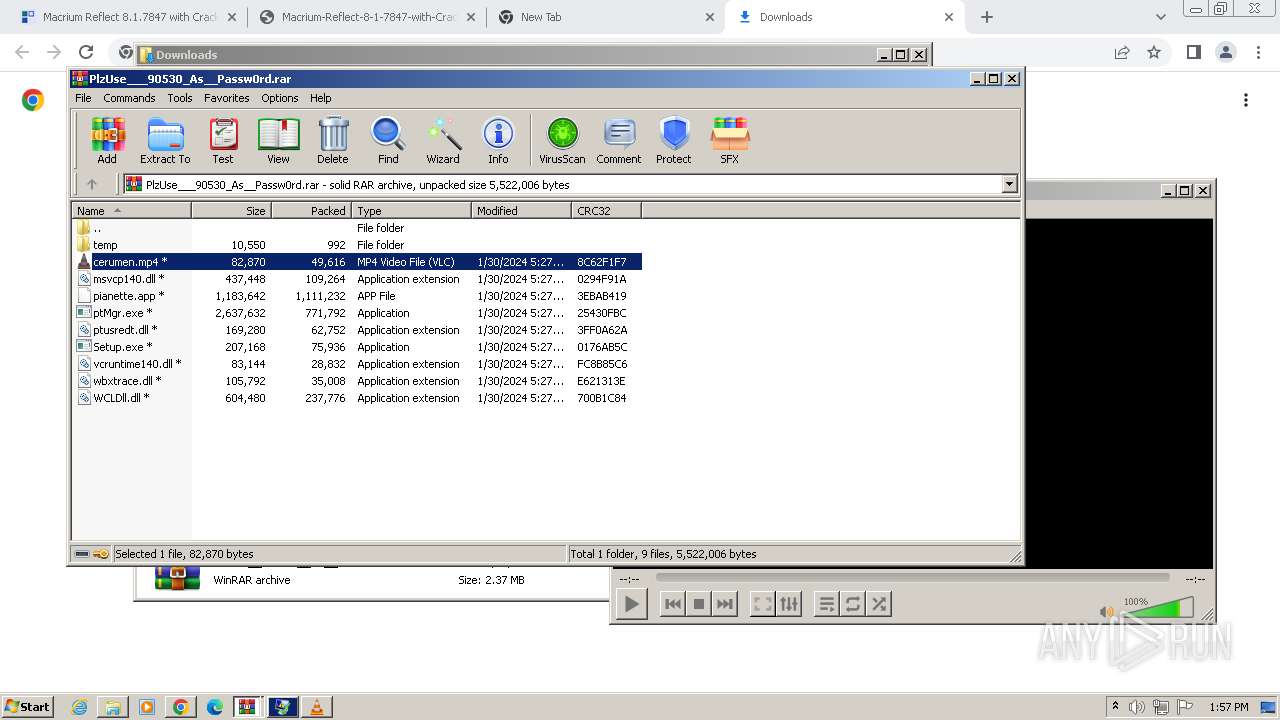
Task: Switch to the New Tab browser tab
Action: click(x=605, y=17)
